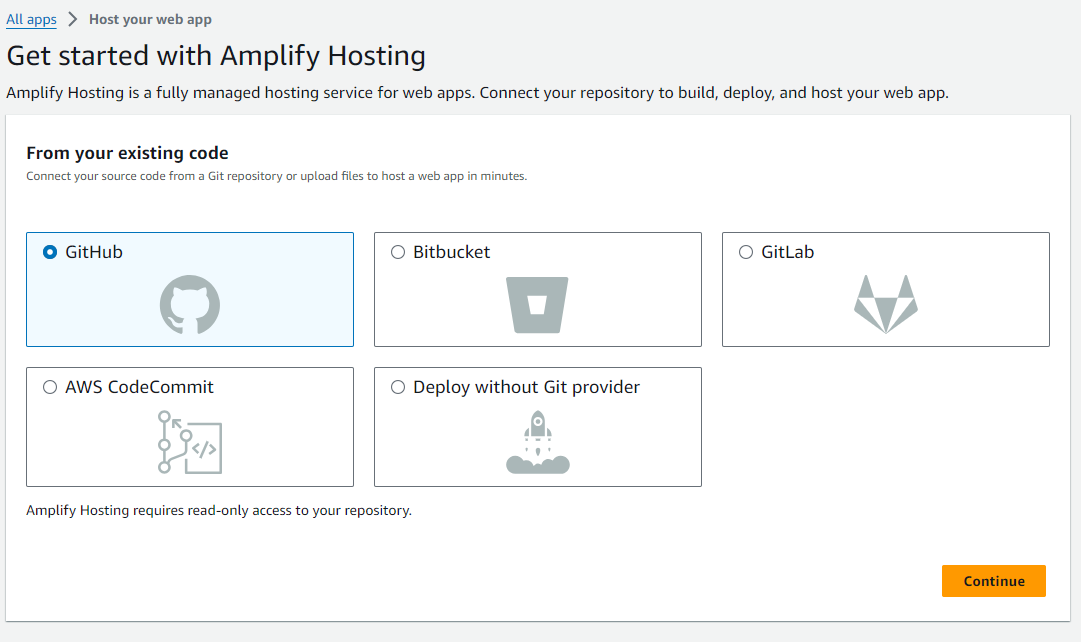
Task: Click the 'Deploy without Git provider' label
Action: (526, 387)
